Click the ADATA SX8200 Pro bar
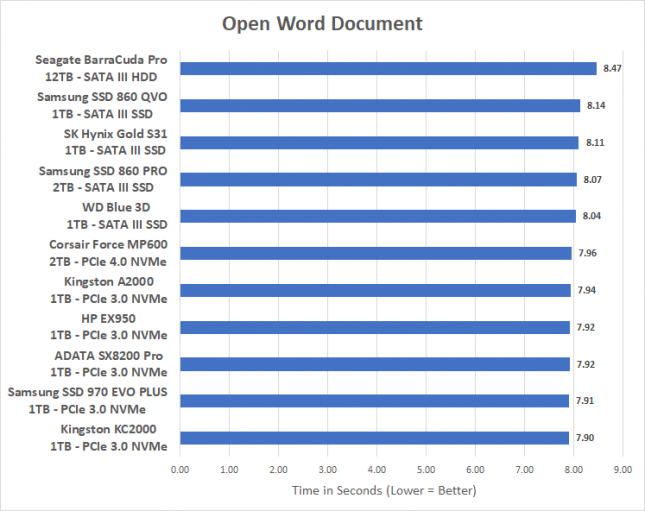The image size is (645, 511). point(375,365)
